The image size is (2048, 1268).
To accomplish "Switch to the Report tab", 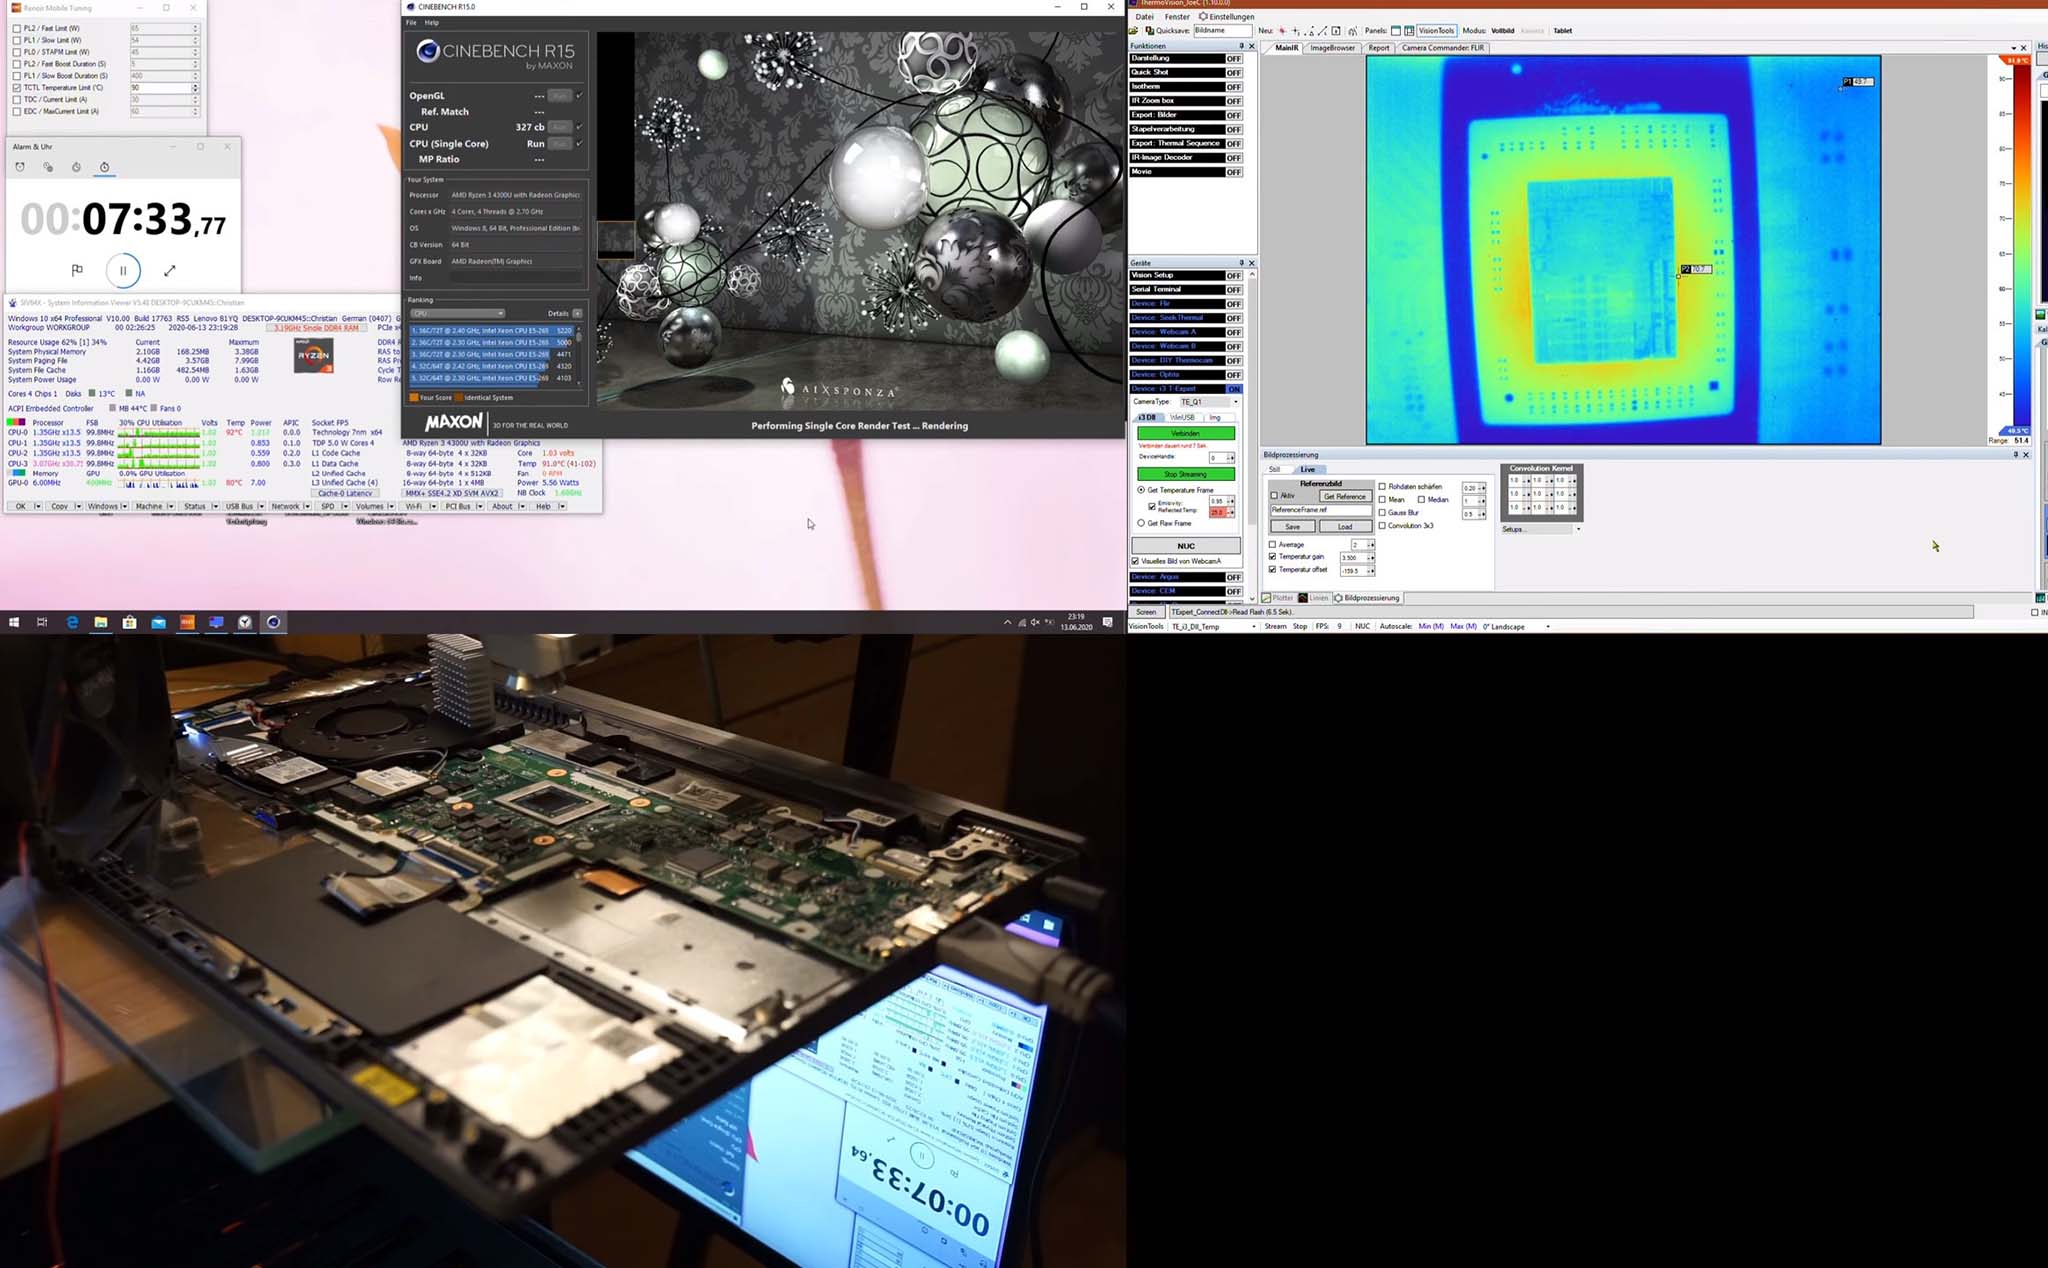I will (1378, 48).
